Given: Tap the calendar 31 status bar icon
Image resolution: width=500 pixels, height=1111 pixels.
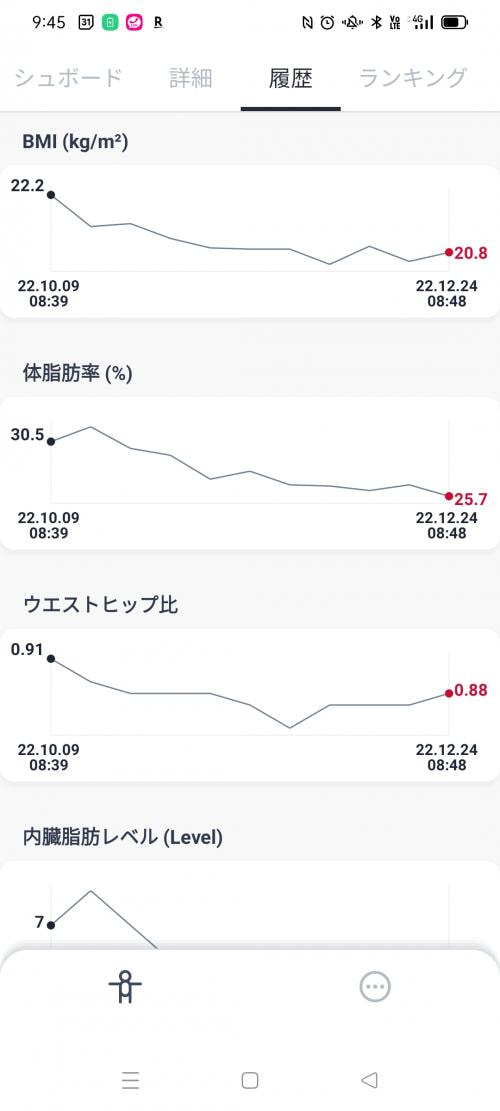Looking at the screenshot, I should tap(85, 23).
